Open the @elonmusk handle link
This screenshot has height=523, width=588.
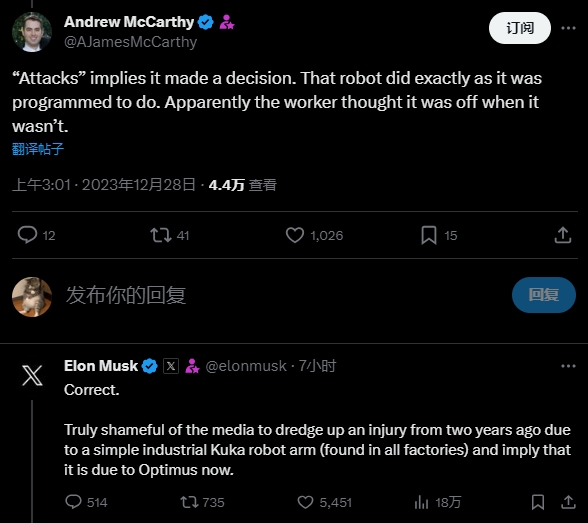(x=246, y=366)
